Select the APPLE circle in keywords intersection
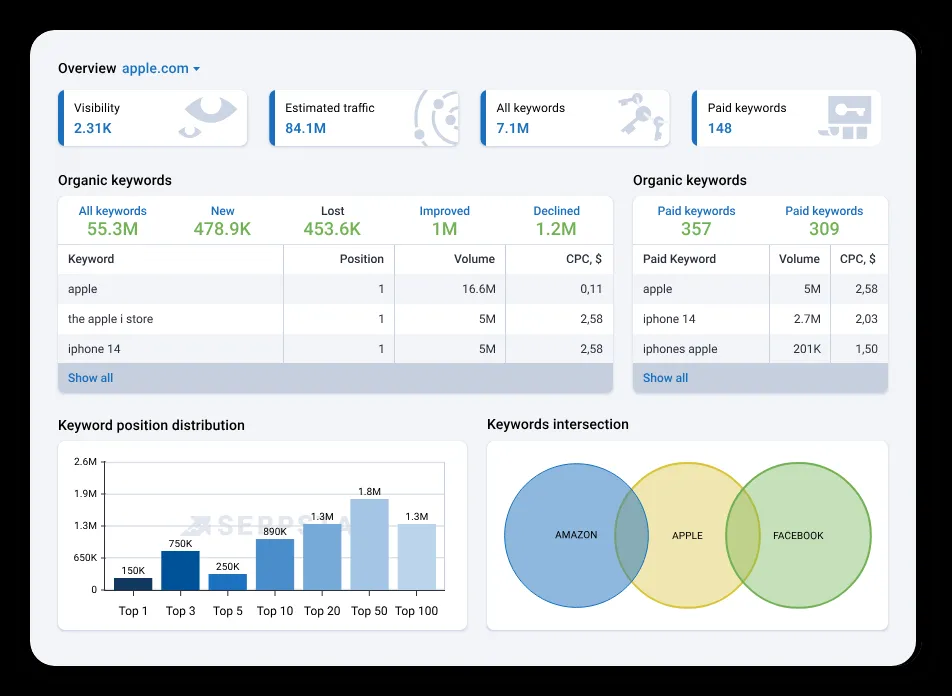 point(687,535)
